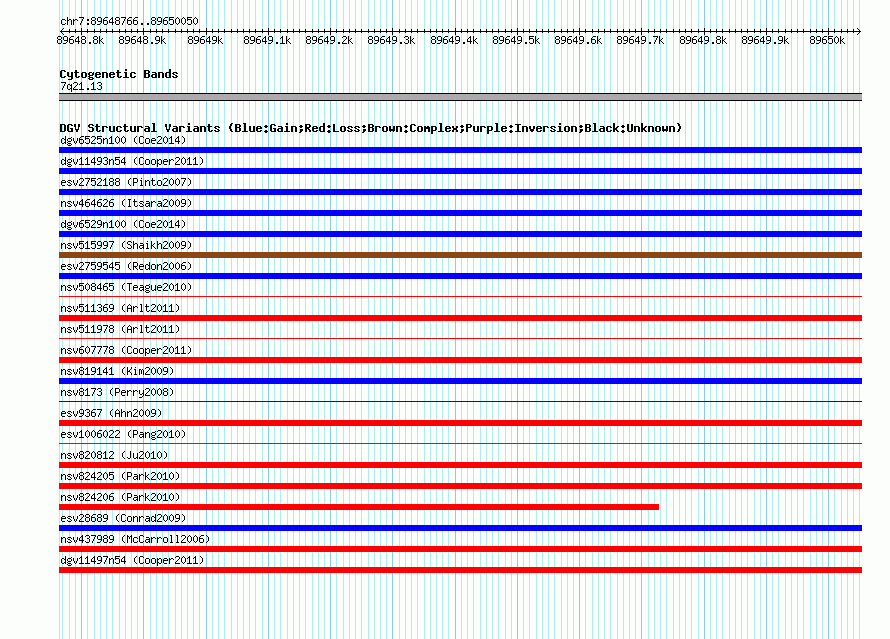Click the 89649.4k ruler tick label
The height and width of the screenshot is (639, 890).
(454, 40)
